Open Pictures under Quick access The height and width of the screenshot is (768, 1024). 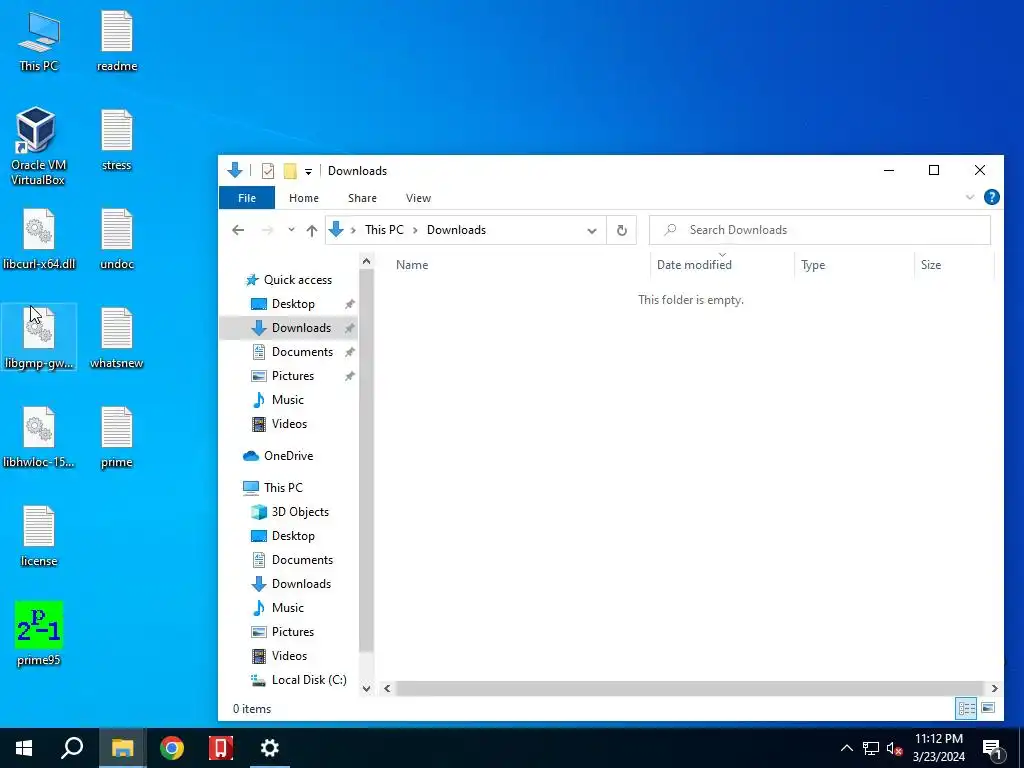pyautogui.click(x=293, y=376)
